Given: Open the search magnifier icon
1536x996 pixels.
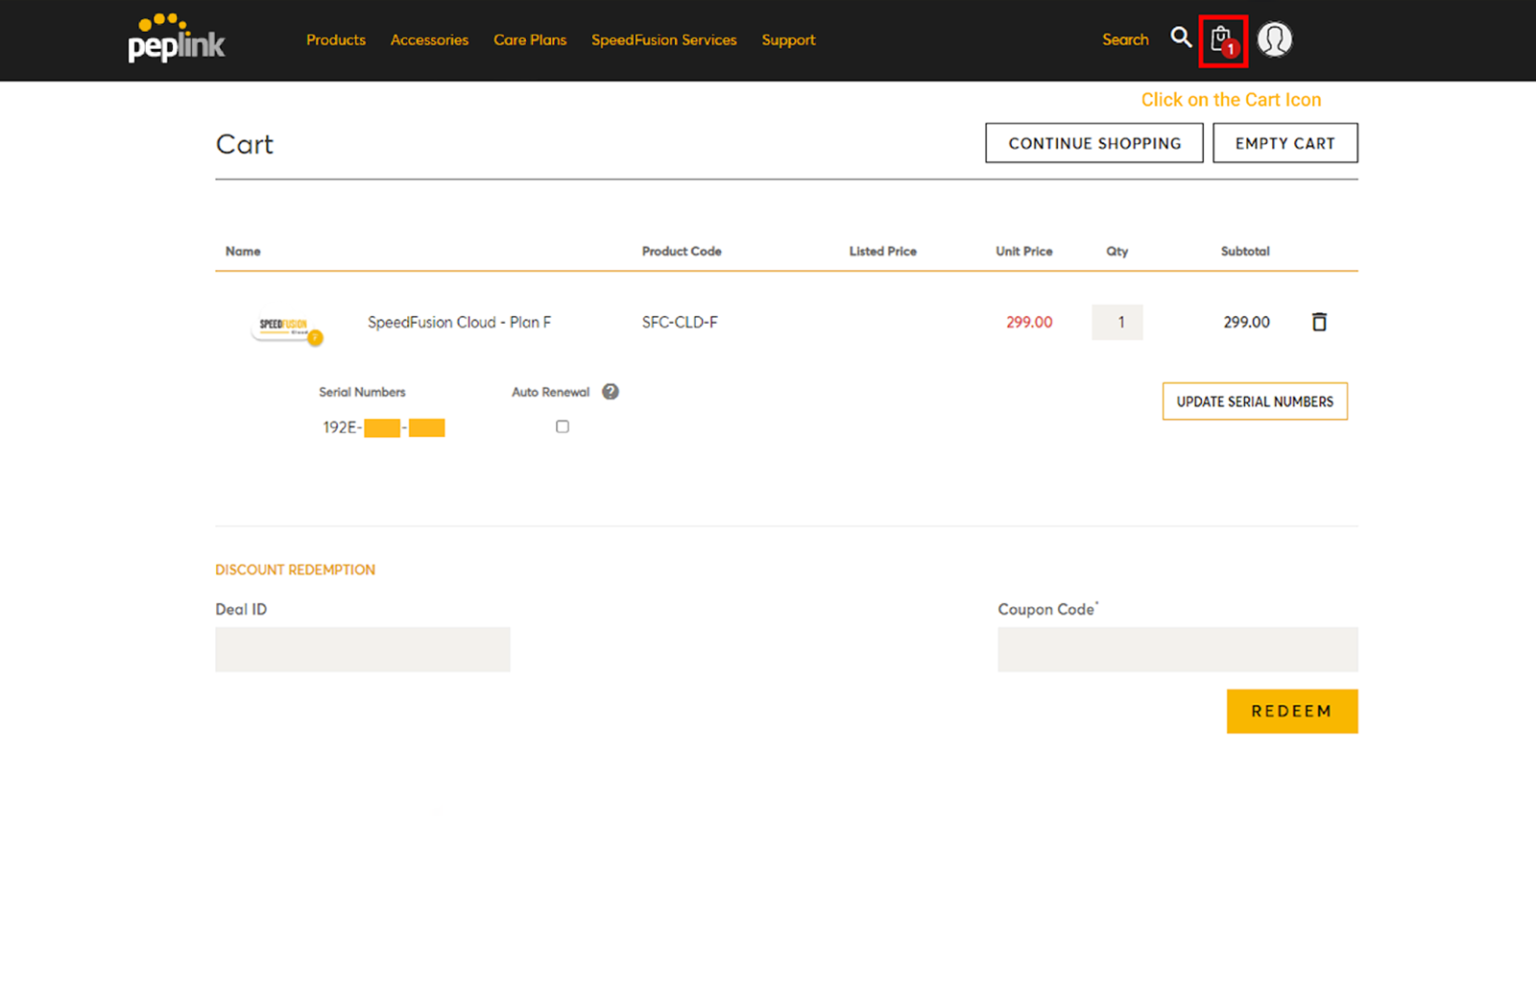Looking at the screenshot, I should pyautogui.click(x=1181, y=38).
